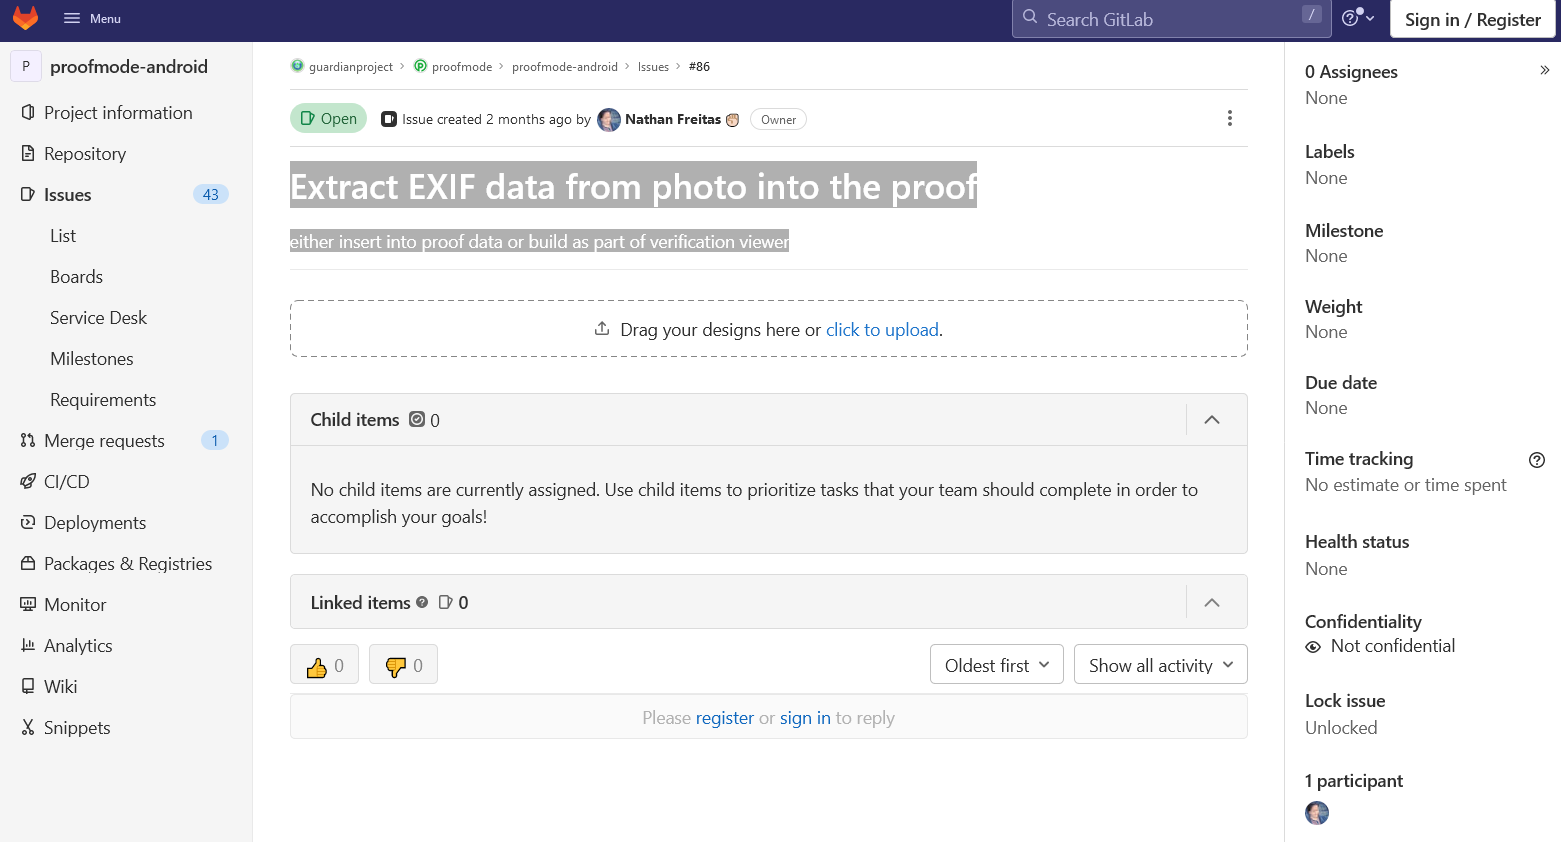
Task: Open the help menu icon
Action: pyautogui.click(x=1358, y=18)
